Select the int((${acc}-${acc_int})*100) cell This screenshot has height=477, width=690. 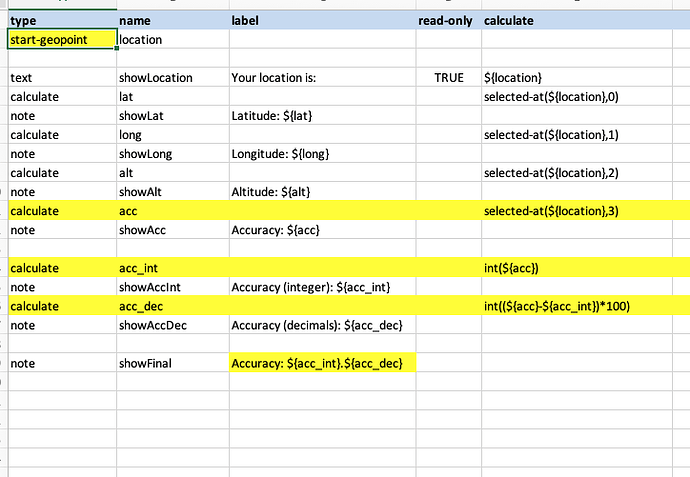583,306
